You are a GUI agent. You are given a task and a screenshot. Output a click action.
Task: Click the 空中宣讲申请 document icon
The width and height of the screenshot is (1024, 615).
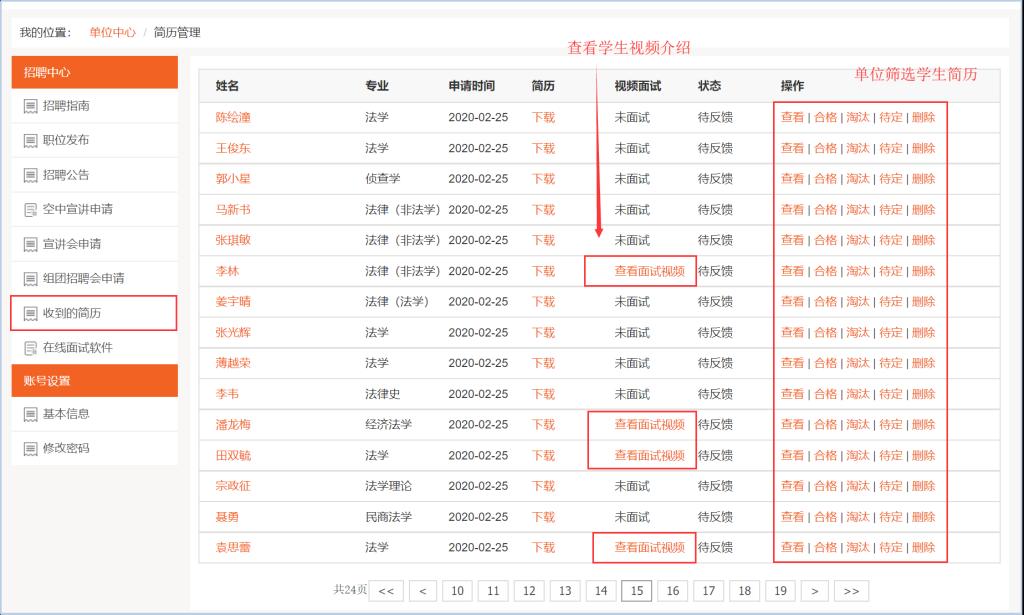pos(30,210)
